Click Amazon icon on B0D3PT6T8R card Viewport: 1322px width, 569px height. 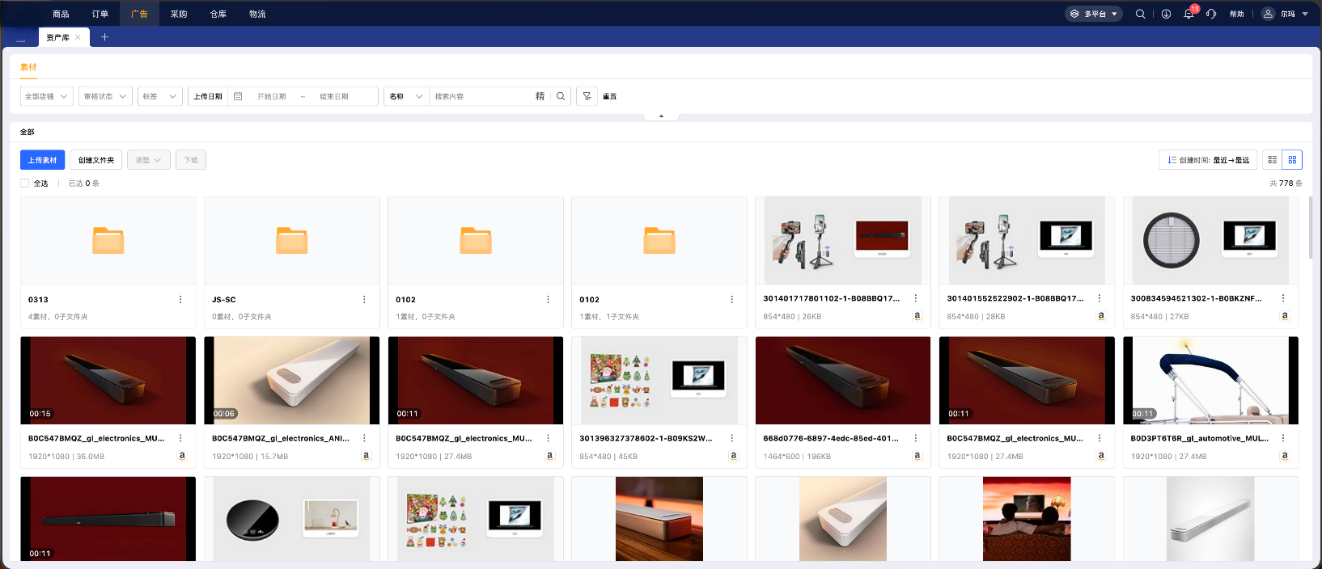pyautogui.click(x=1285, y=455)
